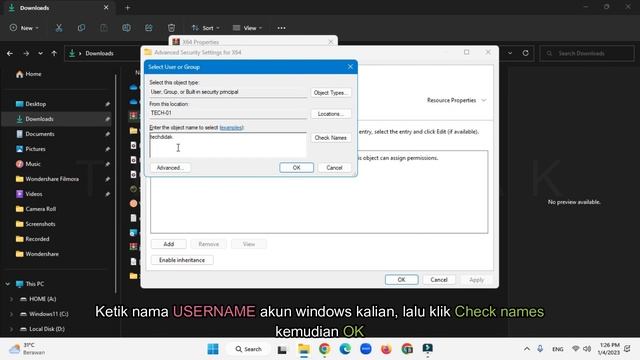
Task: Go forward with the forward arrow
Action: (x=26, y=53)
